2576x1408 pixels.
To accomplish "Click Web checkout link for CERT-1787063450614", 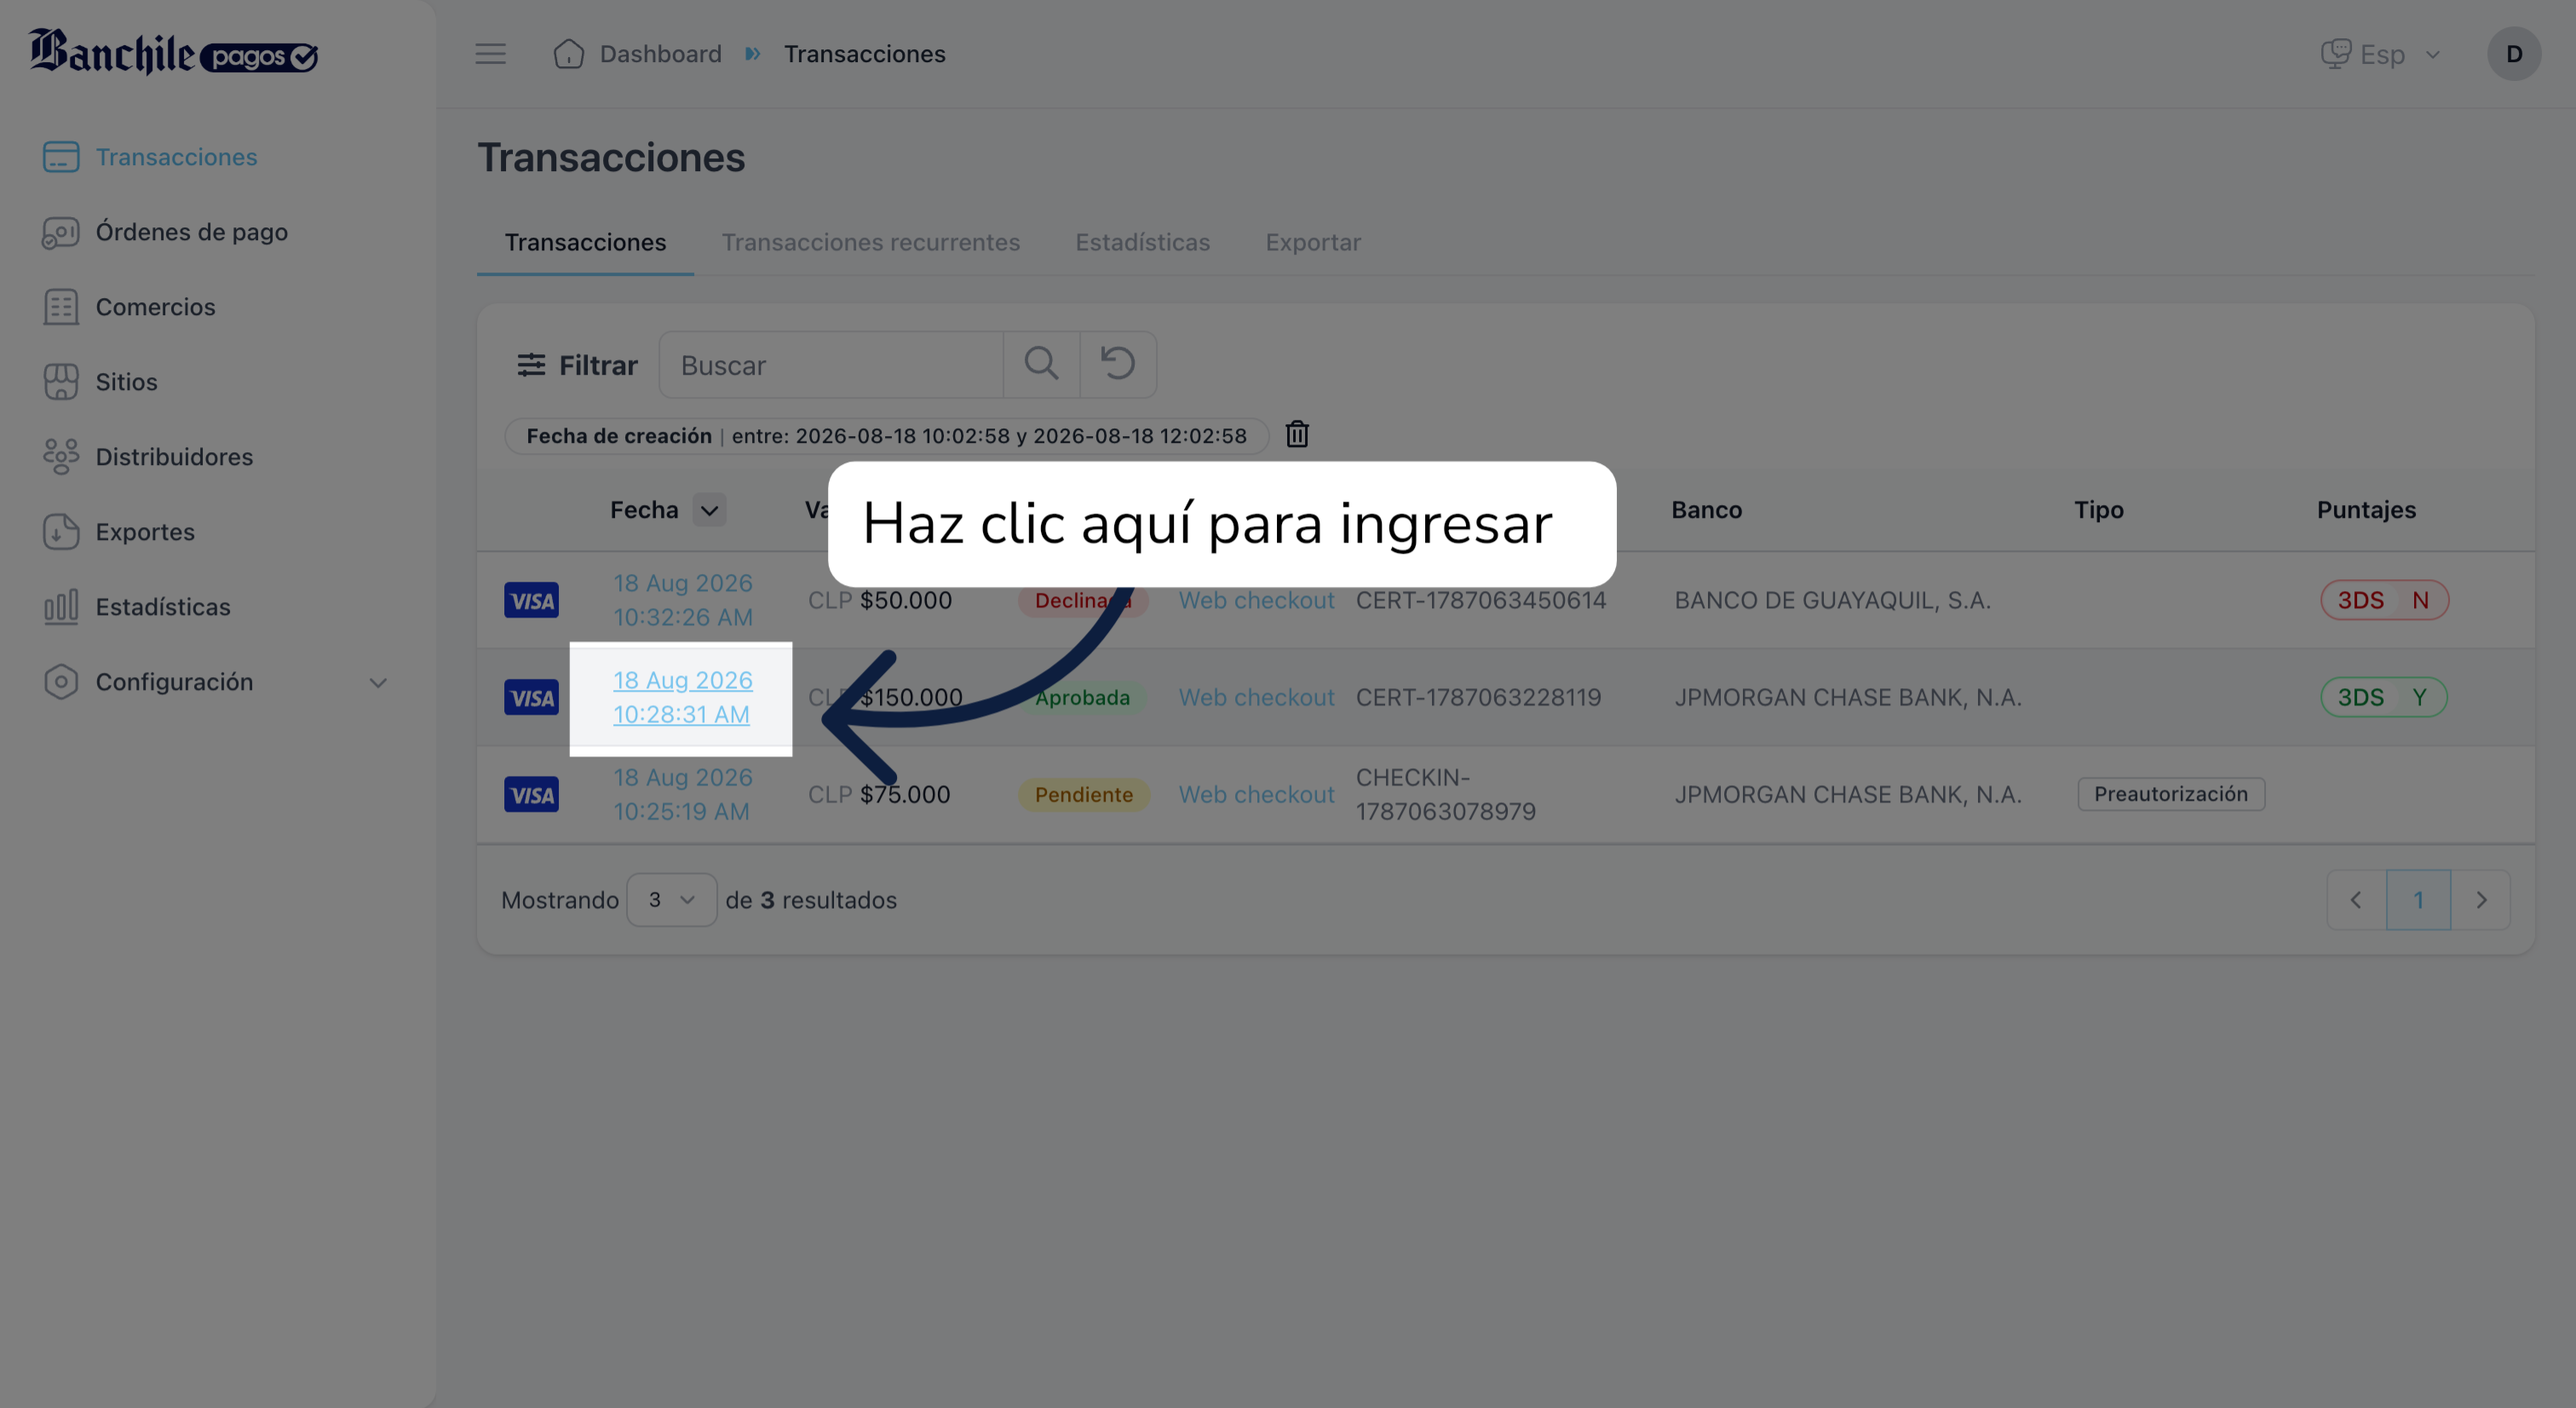I will tap(1256, 600).
